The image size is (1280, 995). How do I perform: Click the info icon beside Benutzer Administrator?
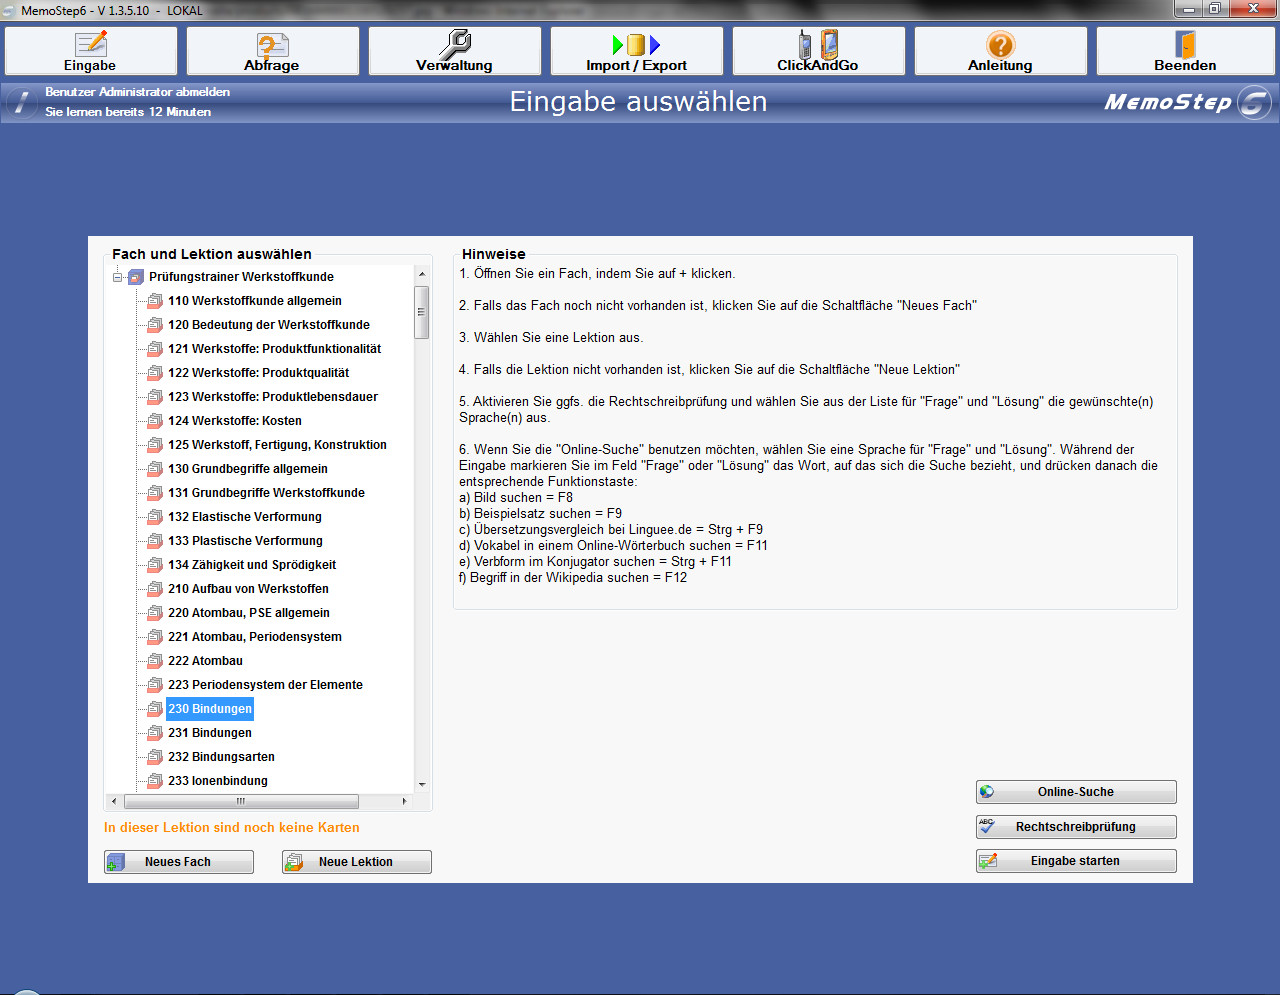(x=21, y=102)
